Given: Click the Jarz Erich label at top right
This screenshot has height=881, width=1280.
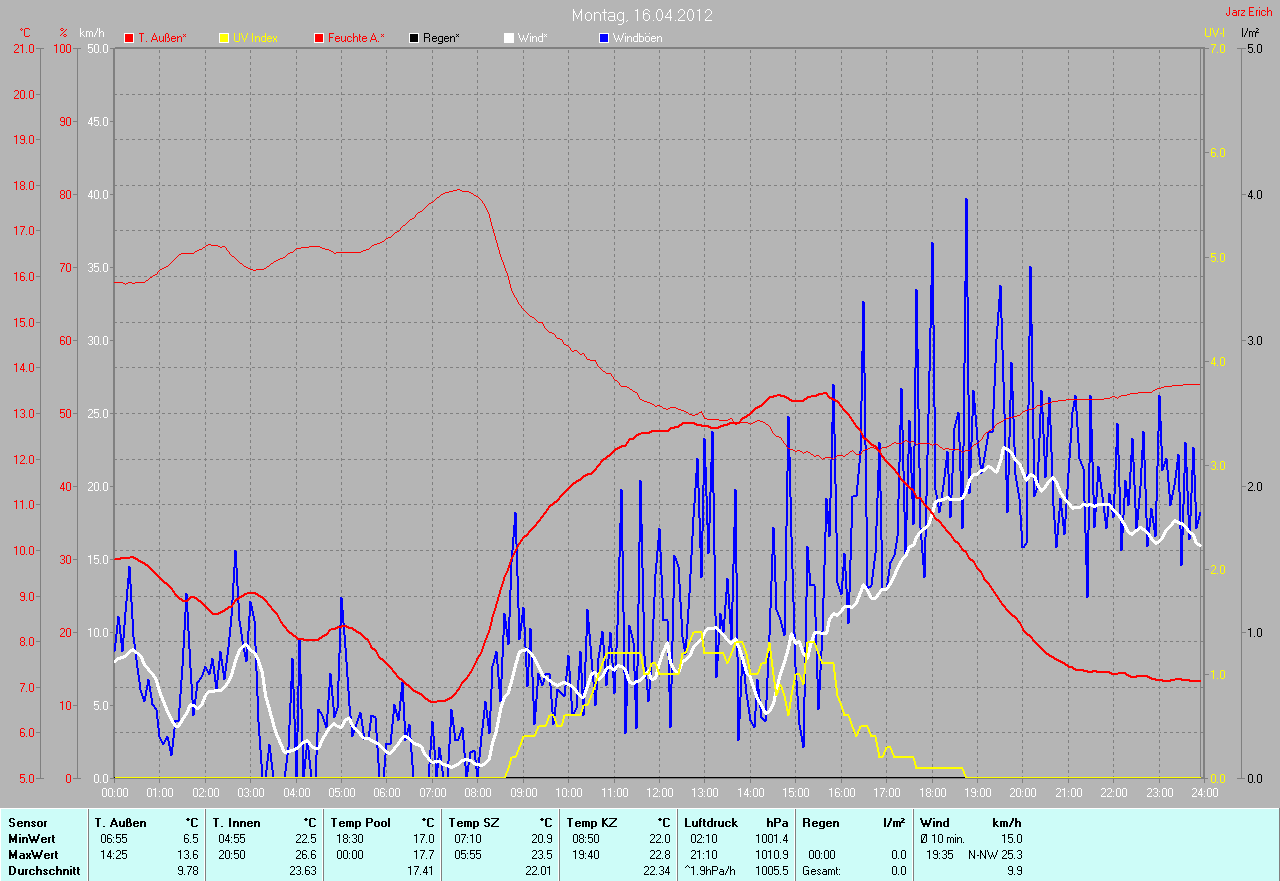Looking at the screenshot, I should 1249,12.
